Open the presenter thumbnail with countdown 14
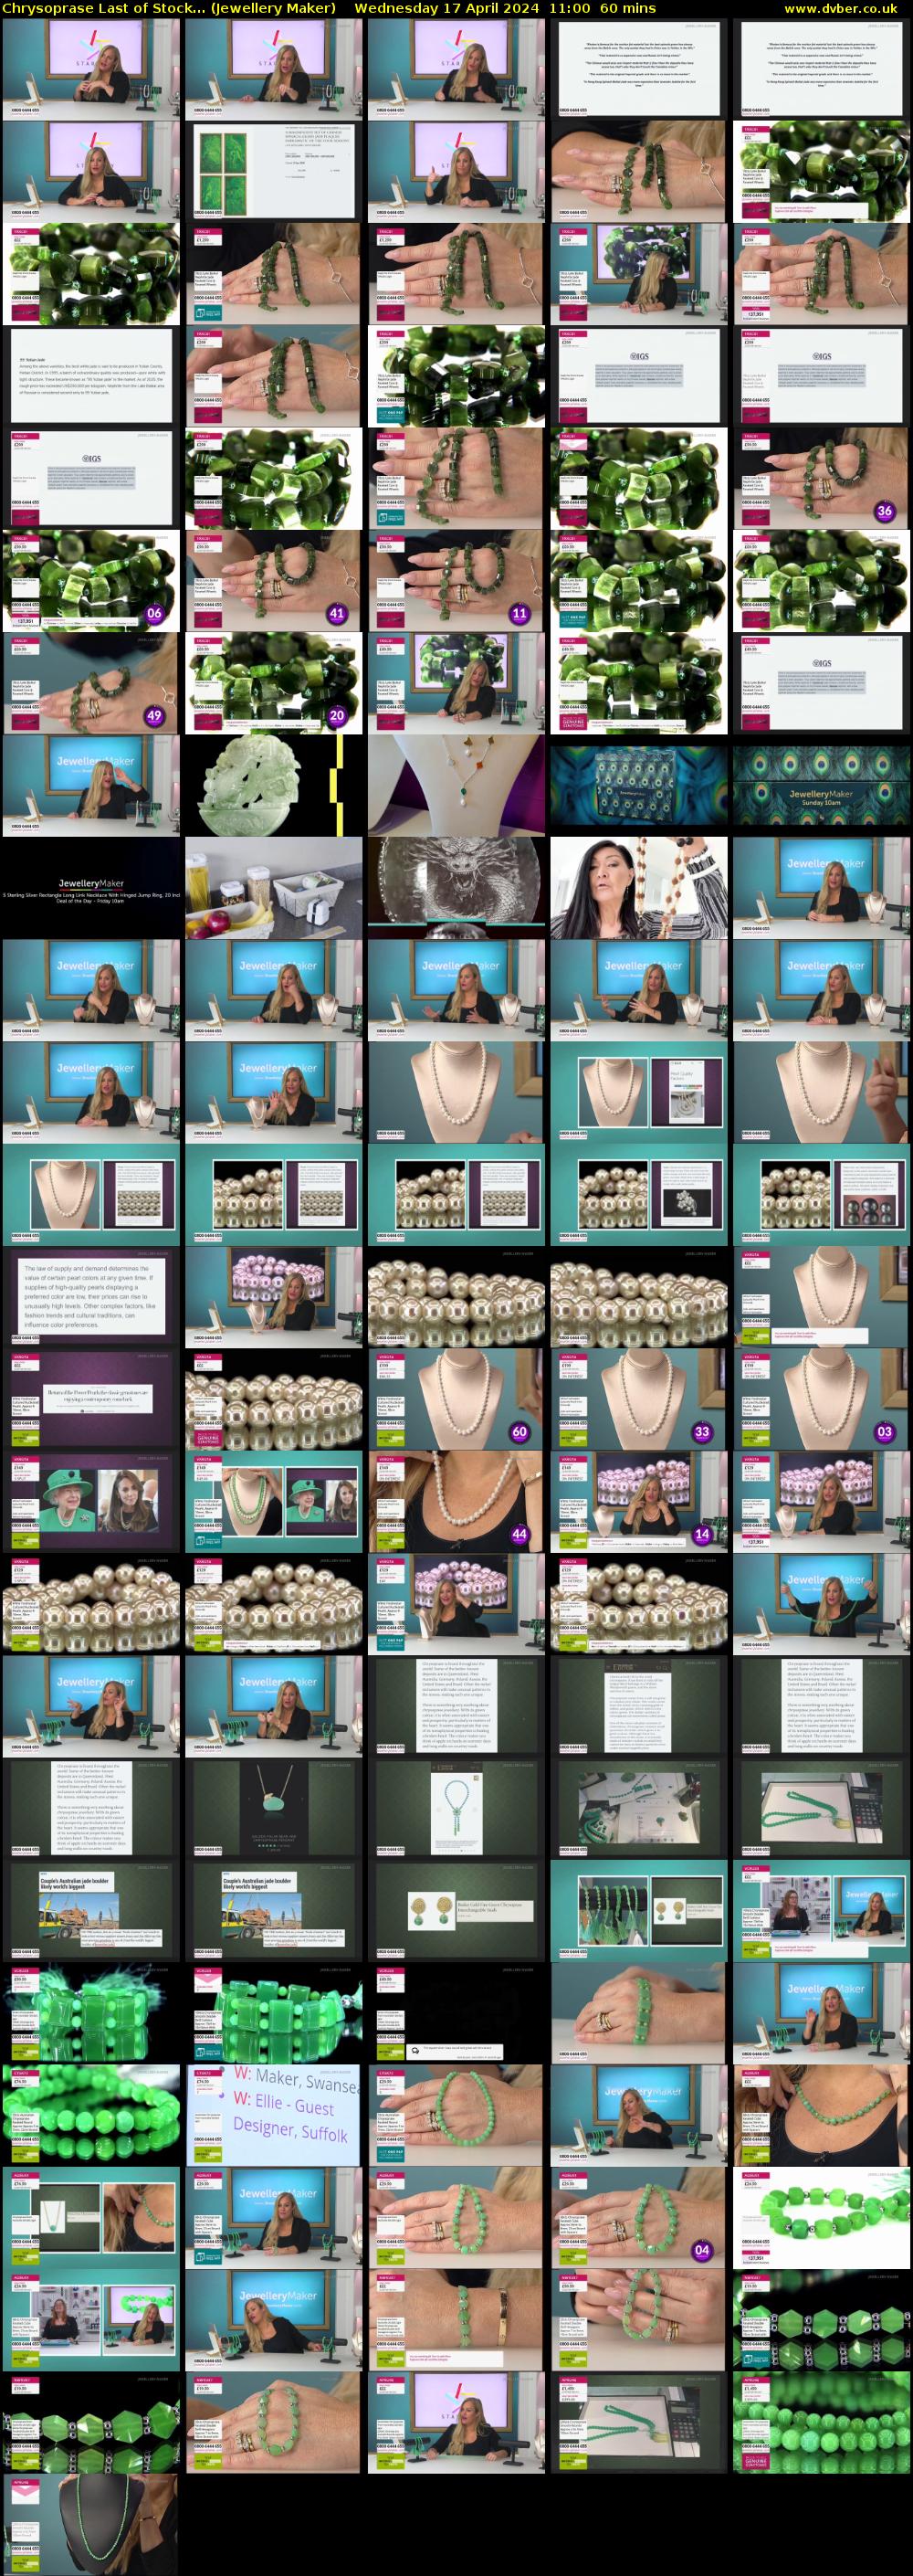The width and height of the screenshot is (913, 2576). tap(638, 1502)
